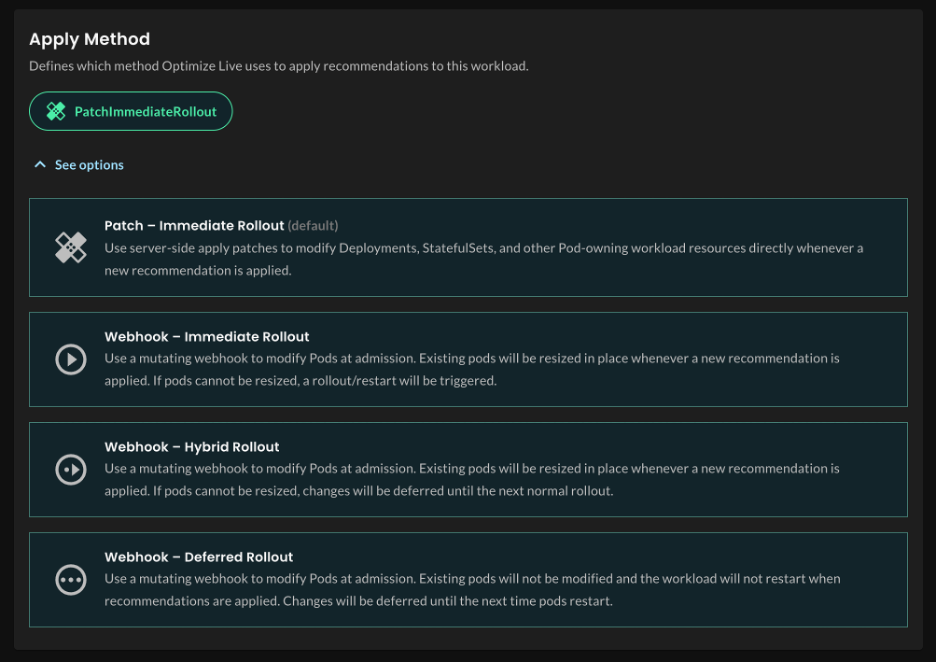Choose "Webhook – Hybrid Rollout" option title
Screen dimensions: 936x662
(192, 447)
